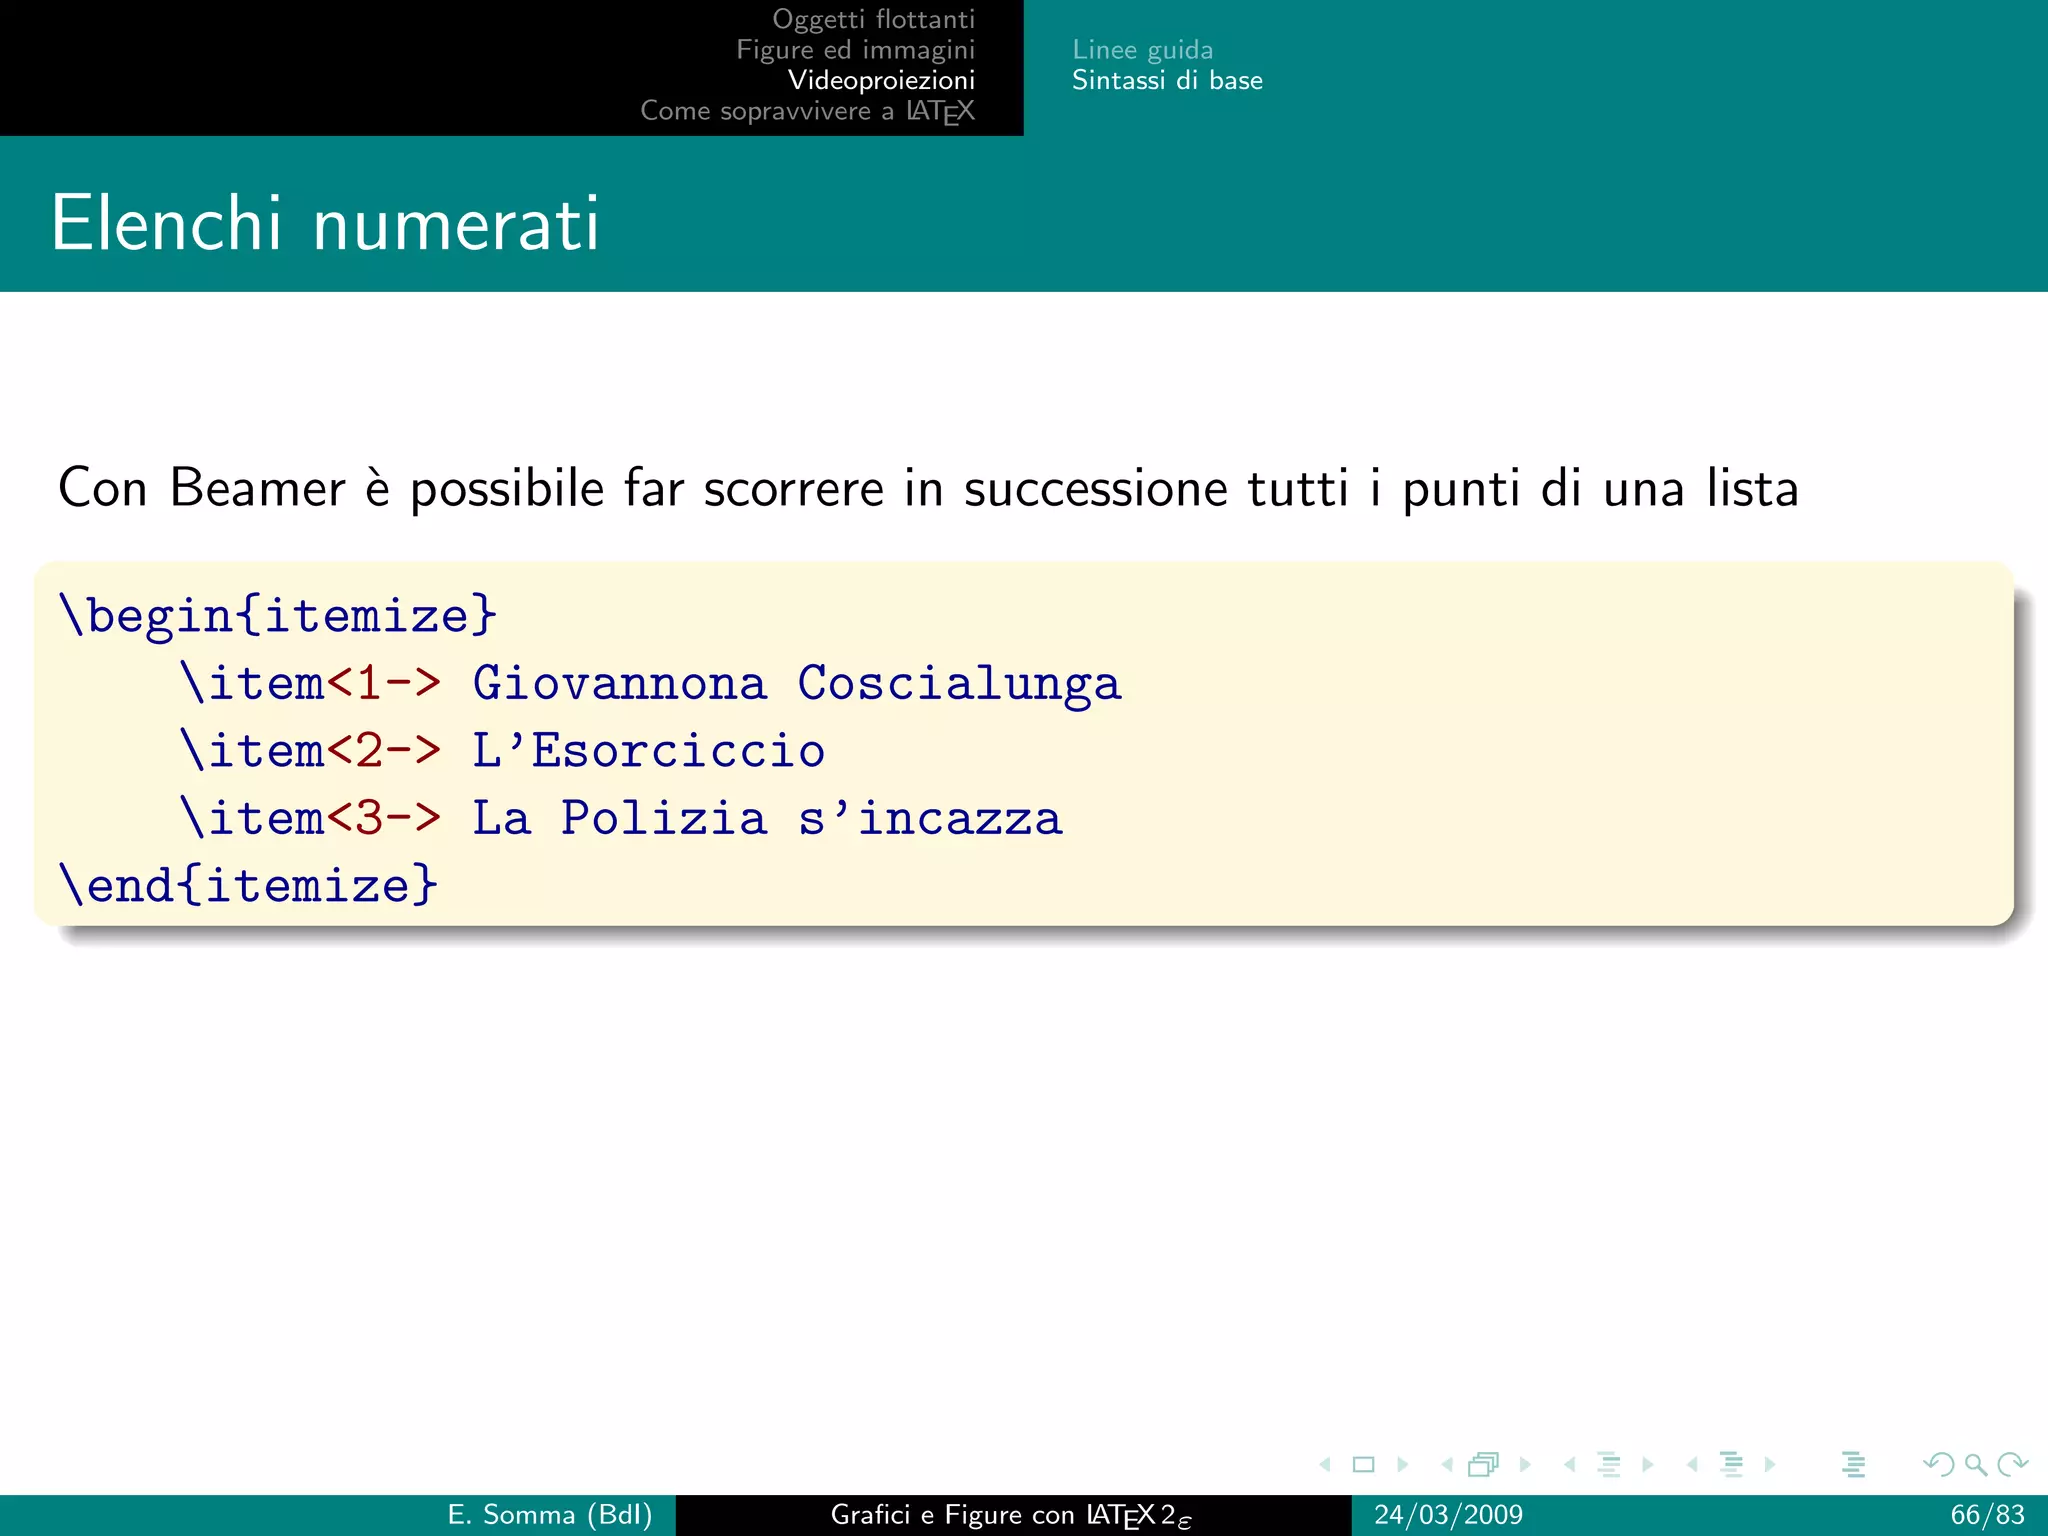Click the footer title 'Grafici e Figure con LaTeX2e'
Image resolution: width=2048 pixels, height=1536 pixels.
click(x=1011, y=1516)
